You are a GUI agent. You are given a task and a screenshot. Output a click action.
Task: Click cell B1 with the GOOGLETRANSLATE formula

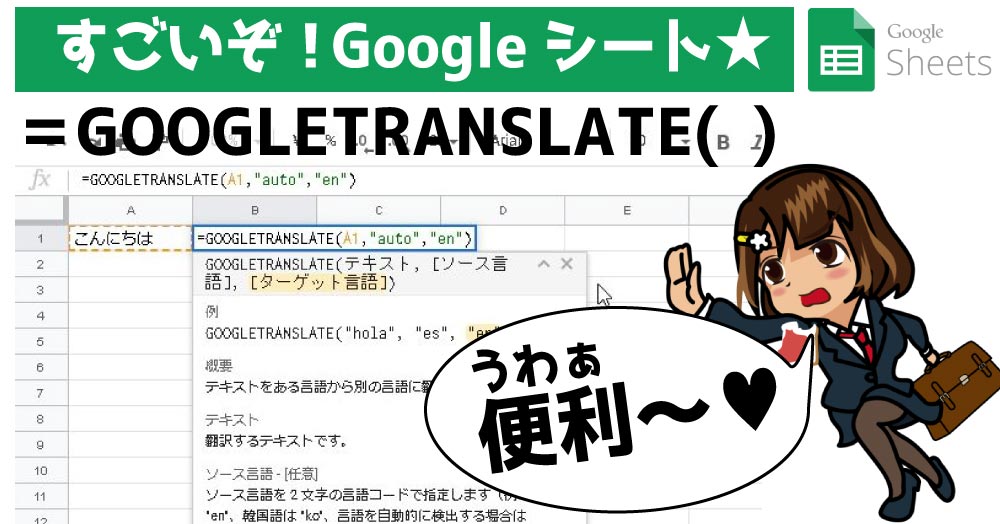(x=334, y=238)
